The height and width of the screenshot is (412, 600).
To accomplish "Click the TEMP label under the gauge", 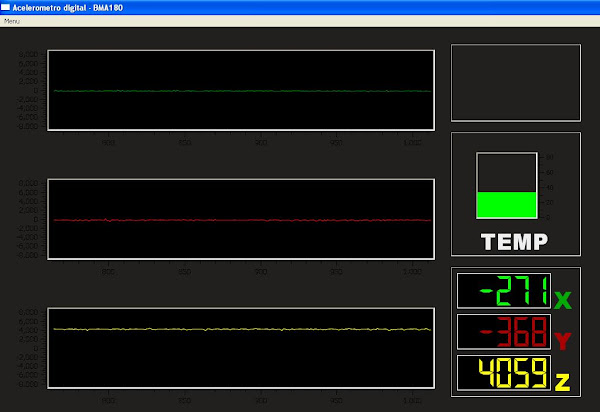I will point(514,241).
